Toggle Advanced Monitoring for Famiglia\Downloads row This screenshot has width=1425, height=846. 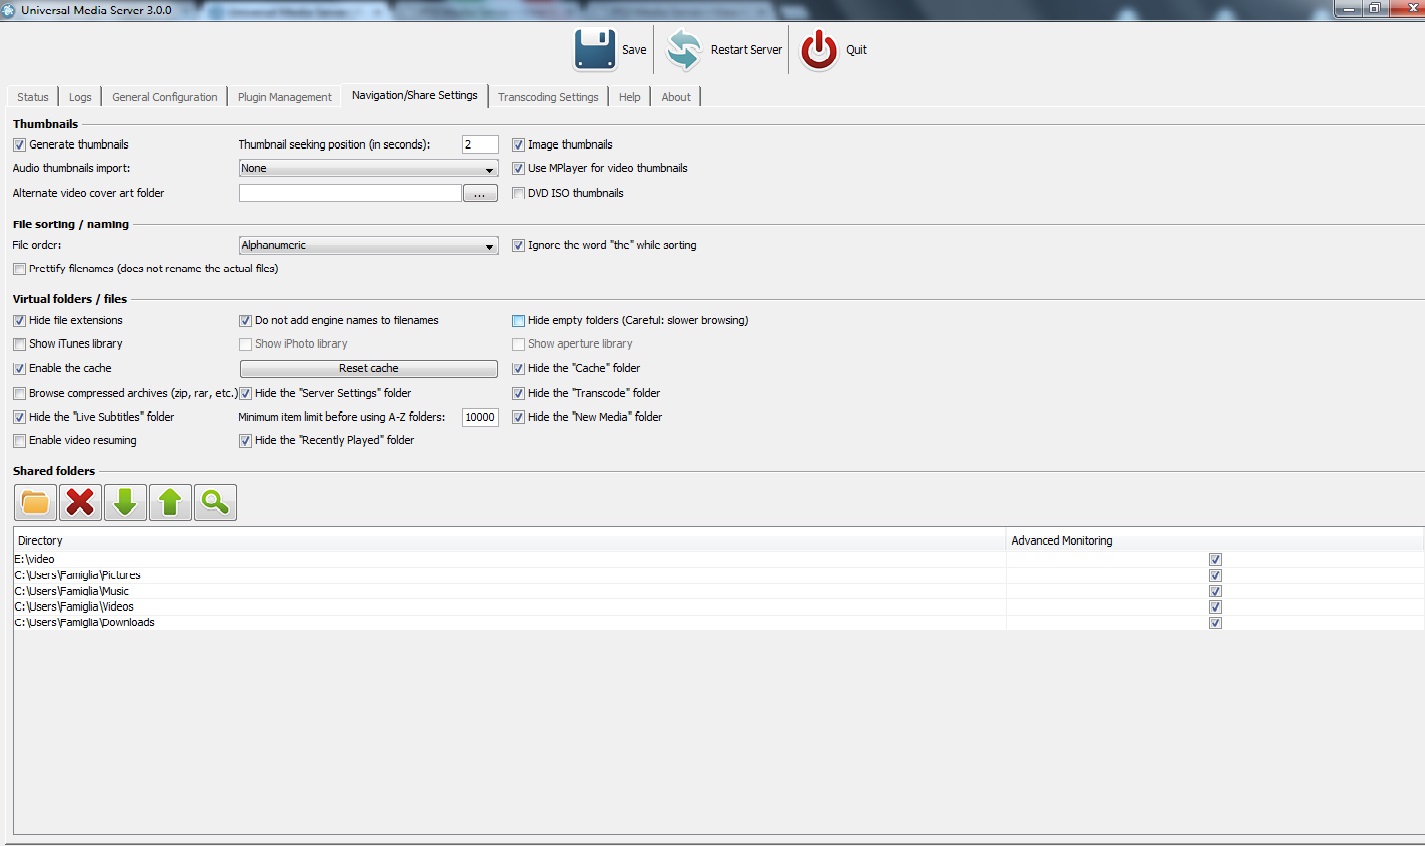coord(1215,623)
